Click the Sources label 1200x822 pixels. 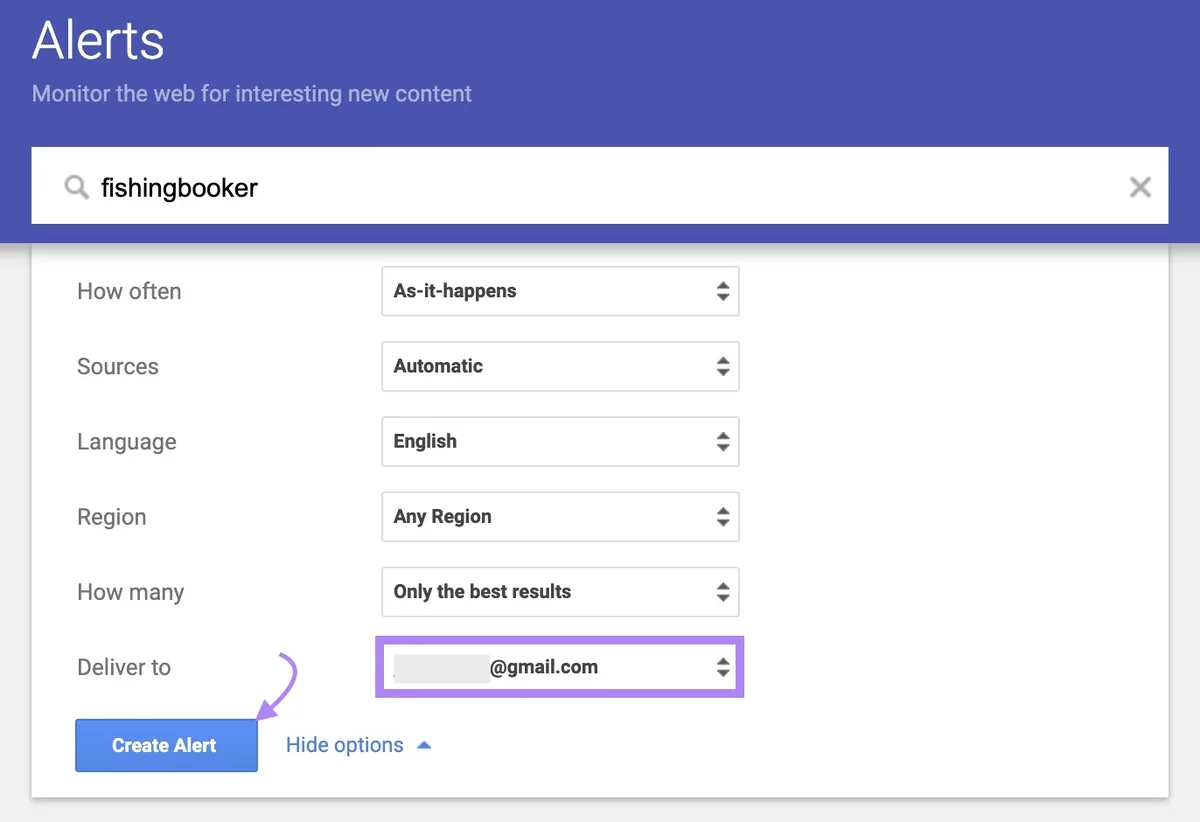point(117,366)
